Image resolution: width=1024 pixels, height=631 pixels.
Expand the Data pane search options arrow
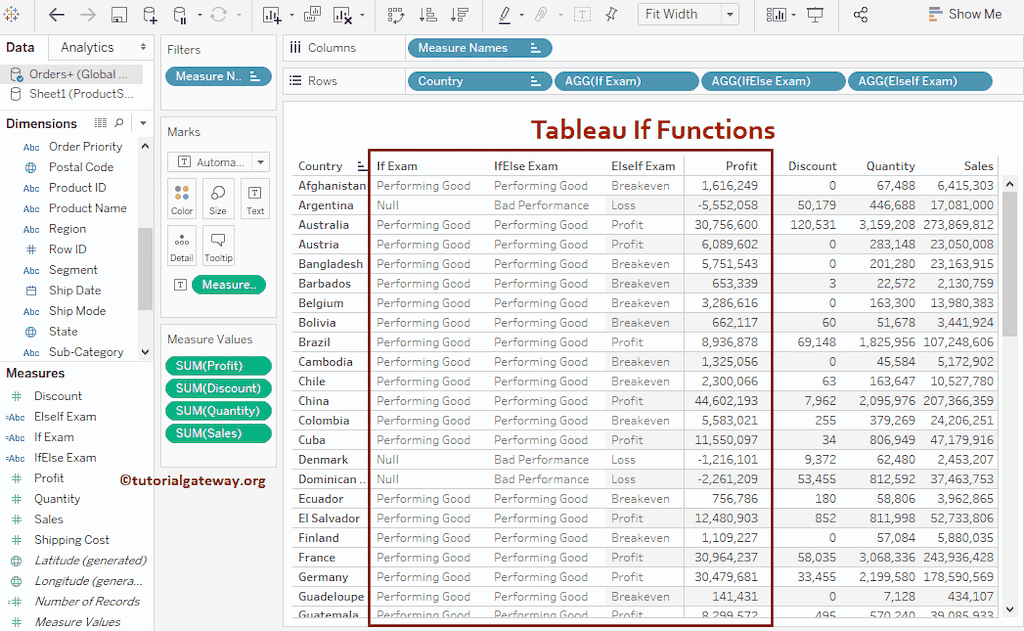[x=142, y=123]
